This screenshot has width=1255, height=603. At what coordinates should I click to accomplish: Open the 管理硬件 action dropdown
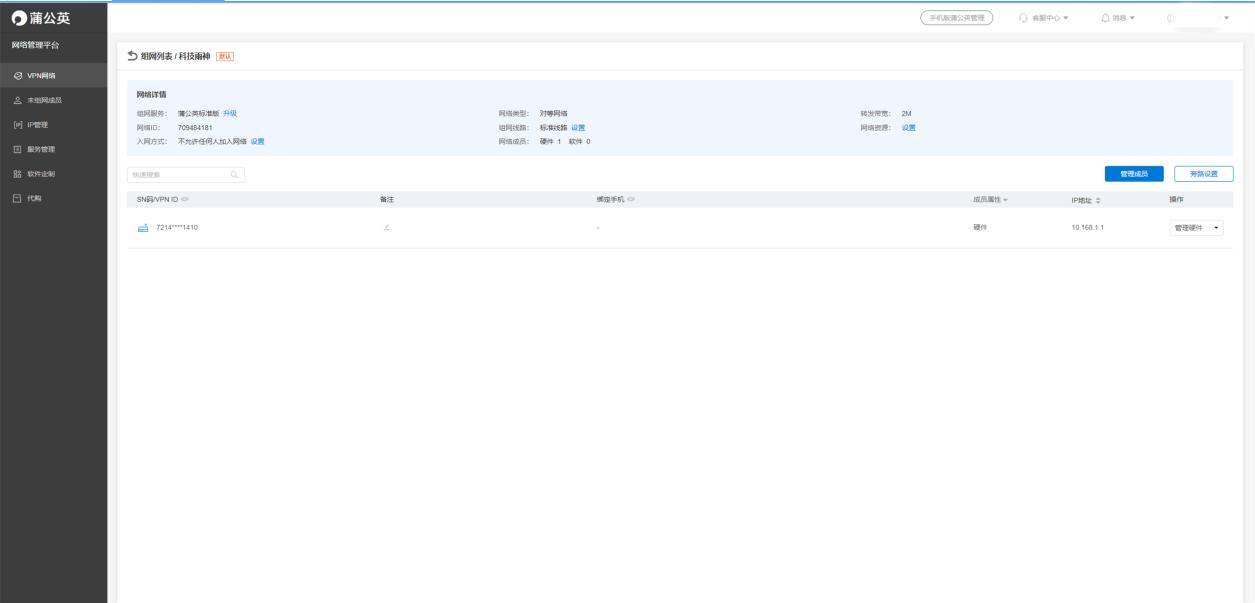[x=1196, y=228]
